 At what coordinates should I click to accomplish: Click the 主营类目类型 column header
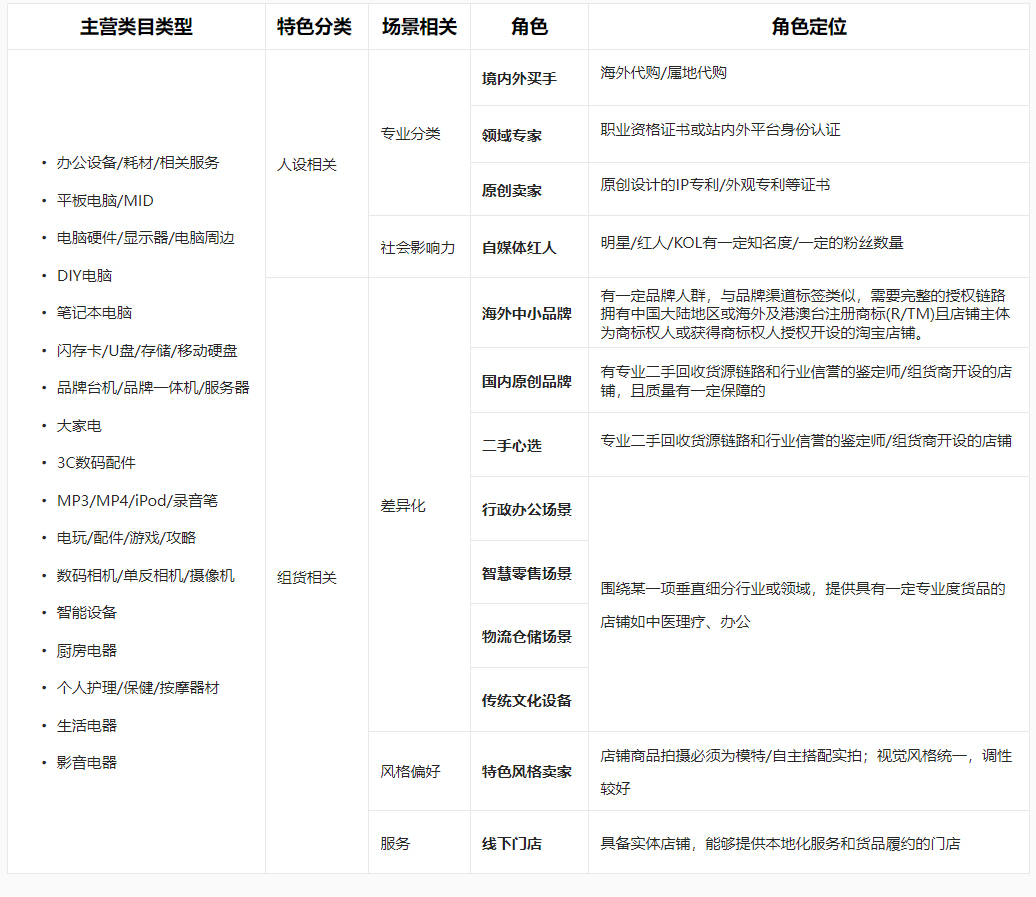pyautogui.click(x=135, y=27)
